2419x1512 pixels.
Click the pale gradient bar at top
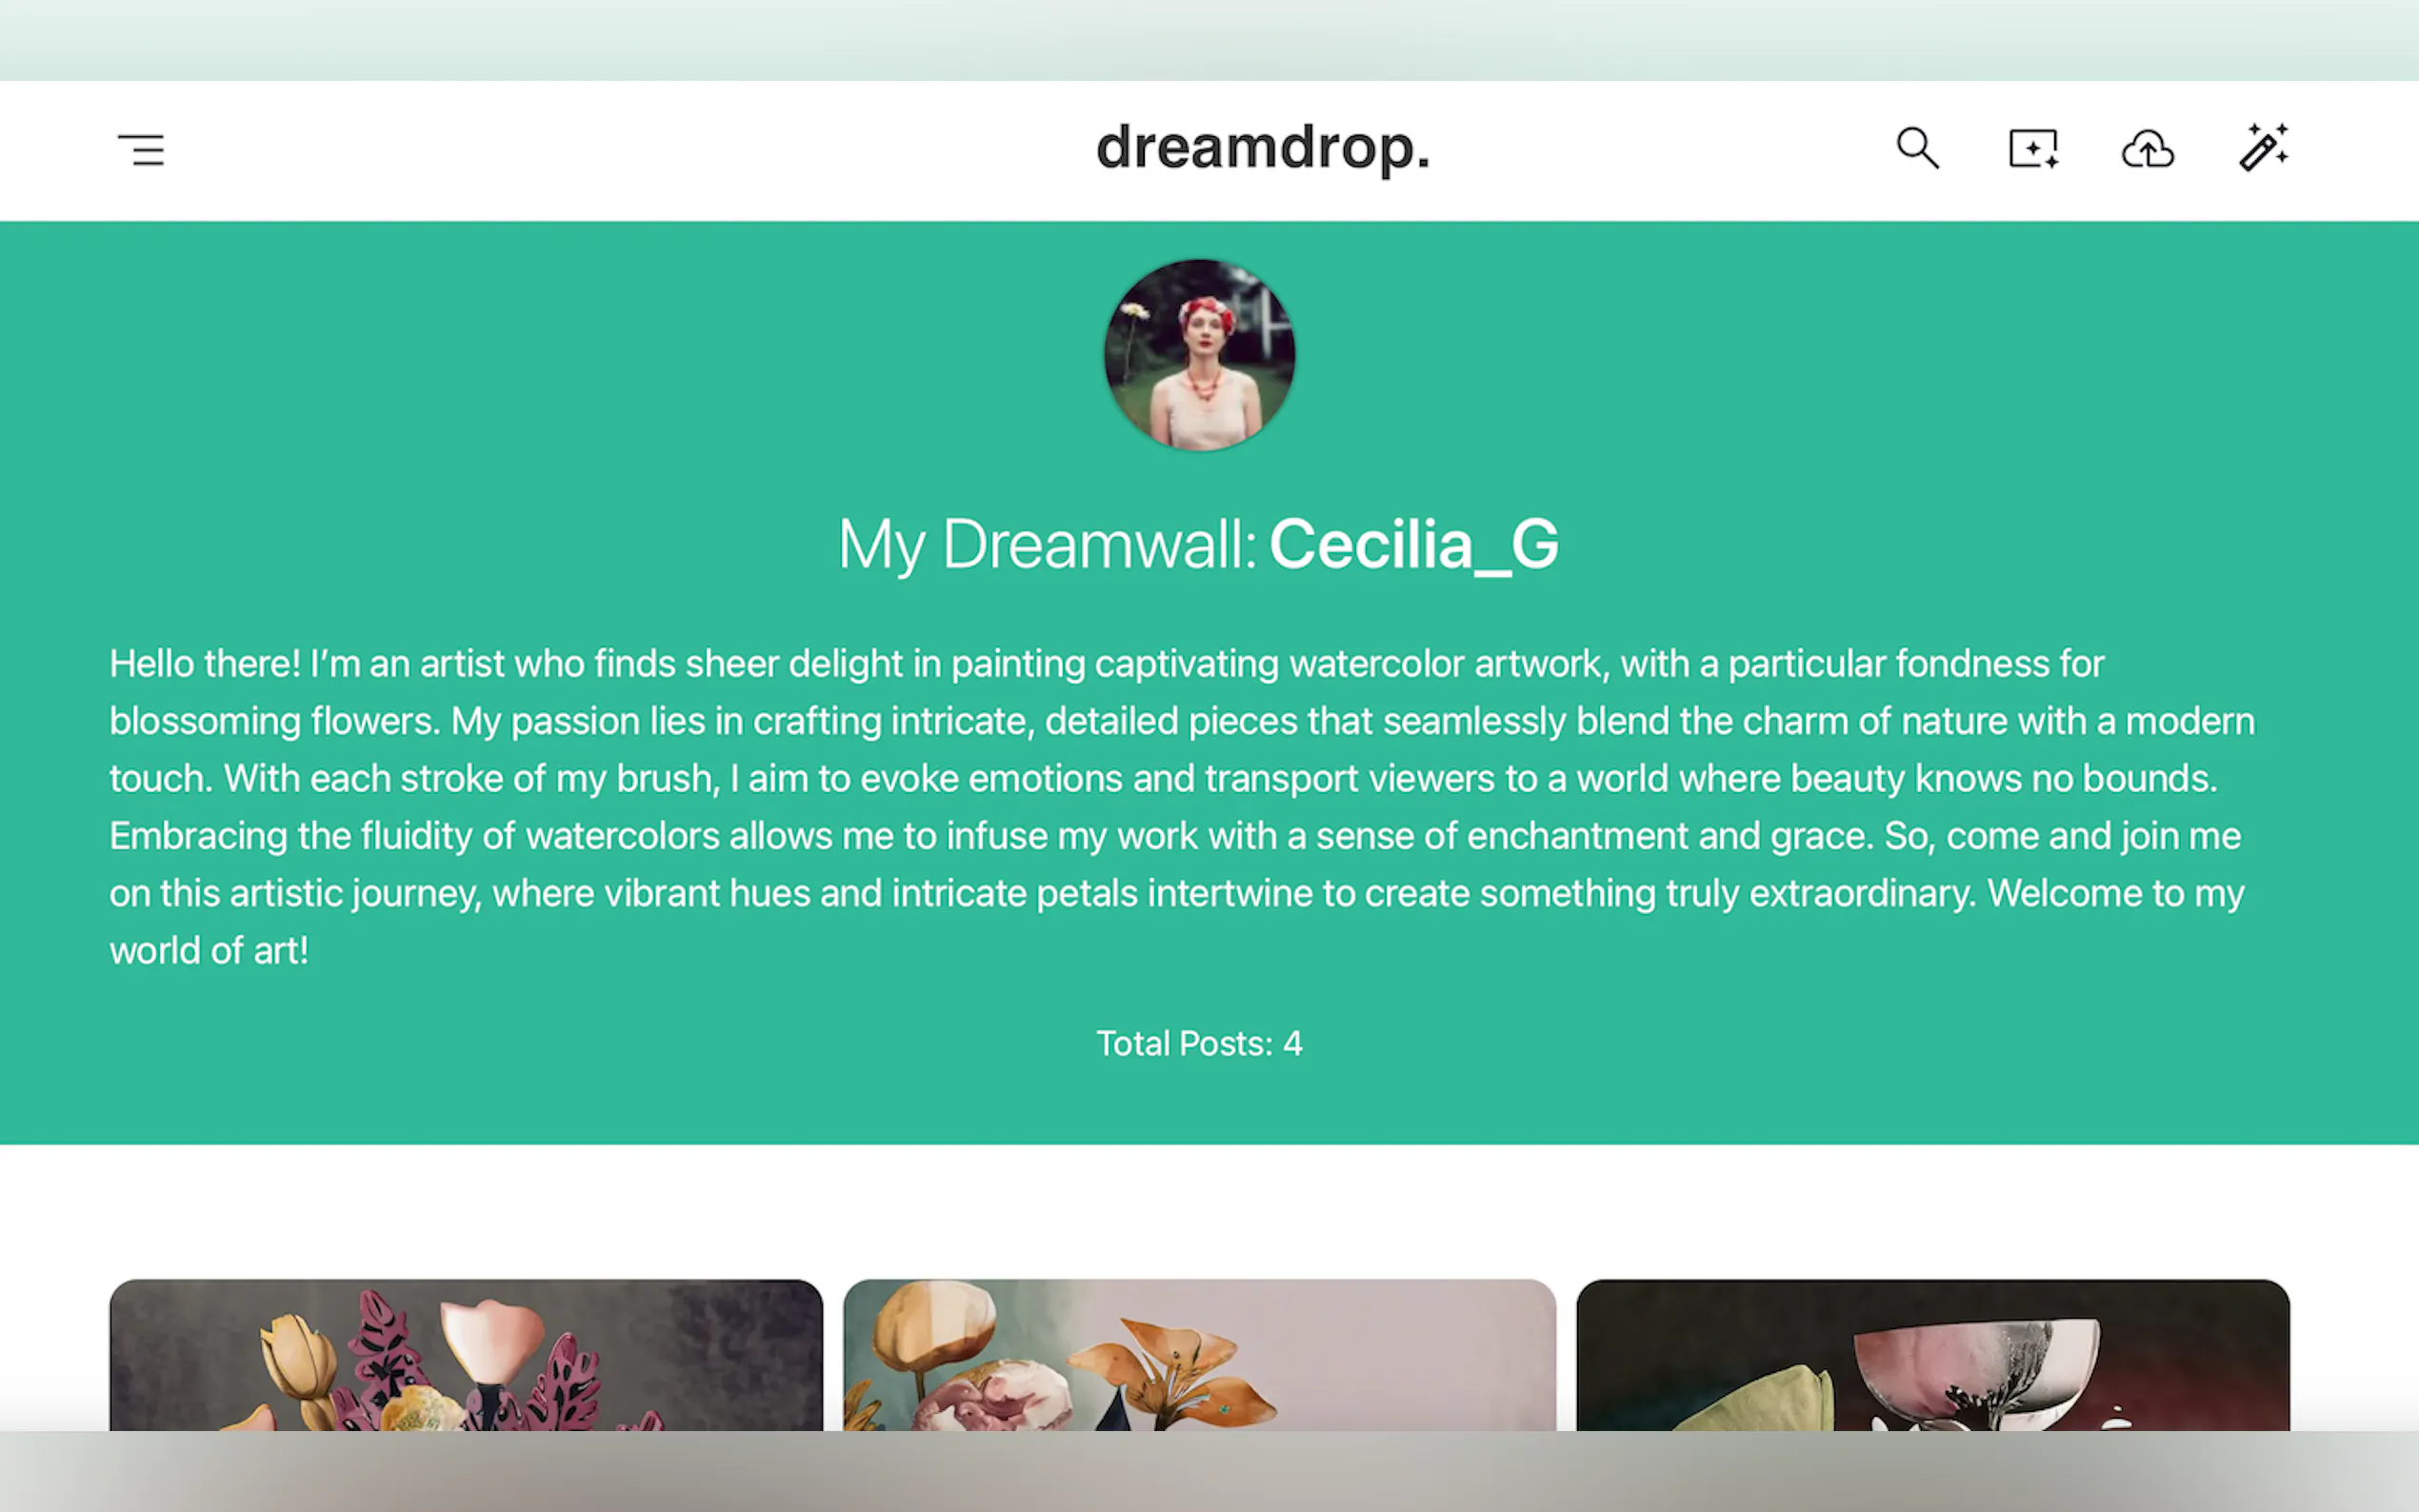(x=1209, y=40)
